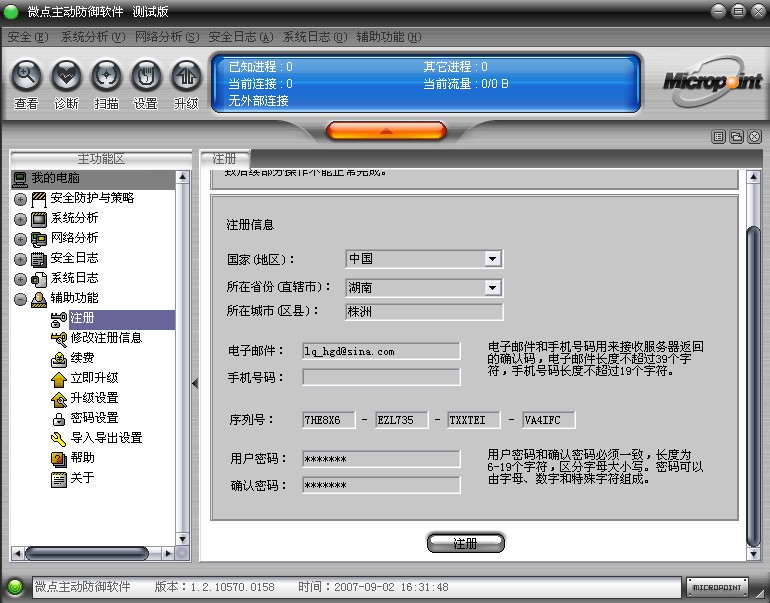The image size is (770, 603).
Task: Expand 安全防护与策略 tree node
Action: pyautogui.click(x=20, y=199)
